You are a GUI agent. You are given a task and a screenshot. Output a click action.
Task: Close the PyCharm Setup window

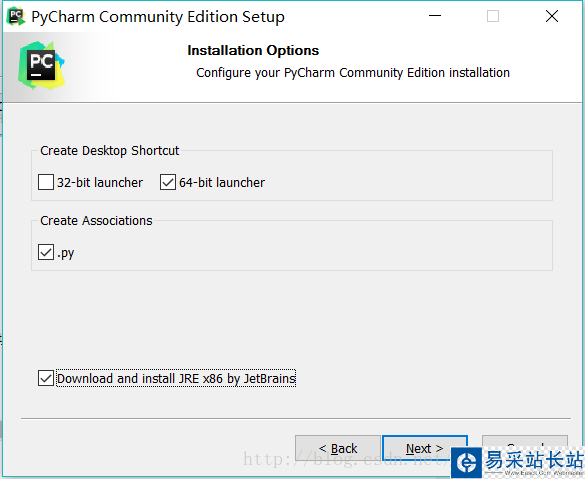coord(552,16)
